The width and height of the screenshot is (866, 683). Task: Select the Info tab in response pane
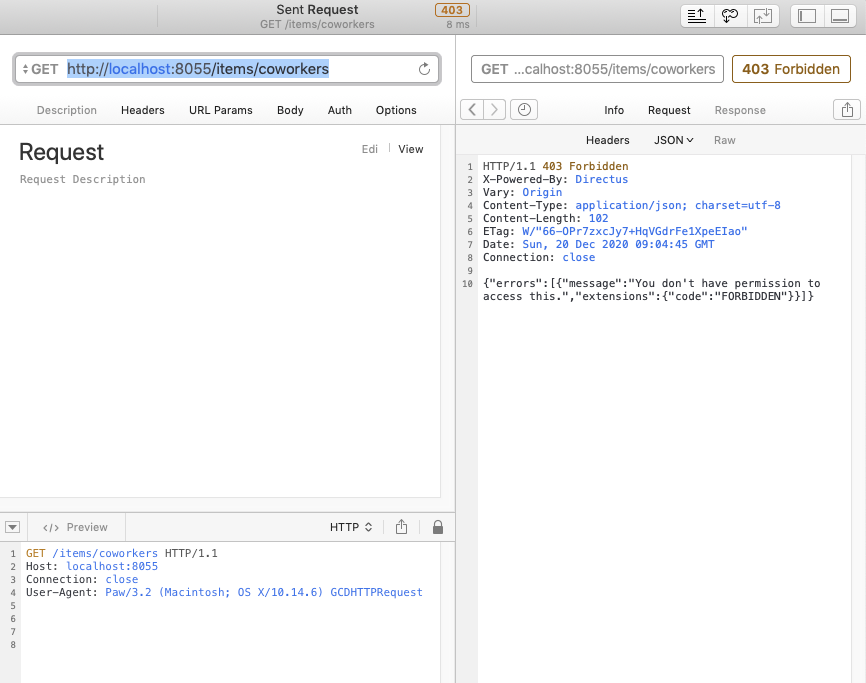pos(614,110)
